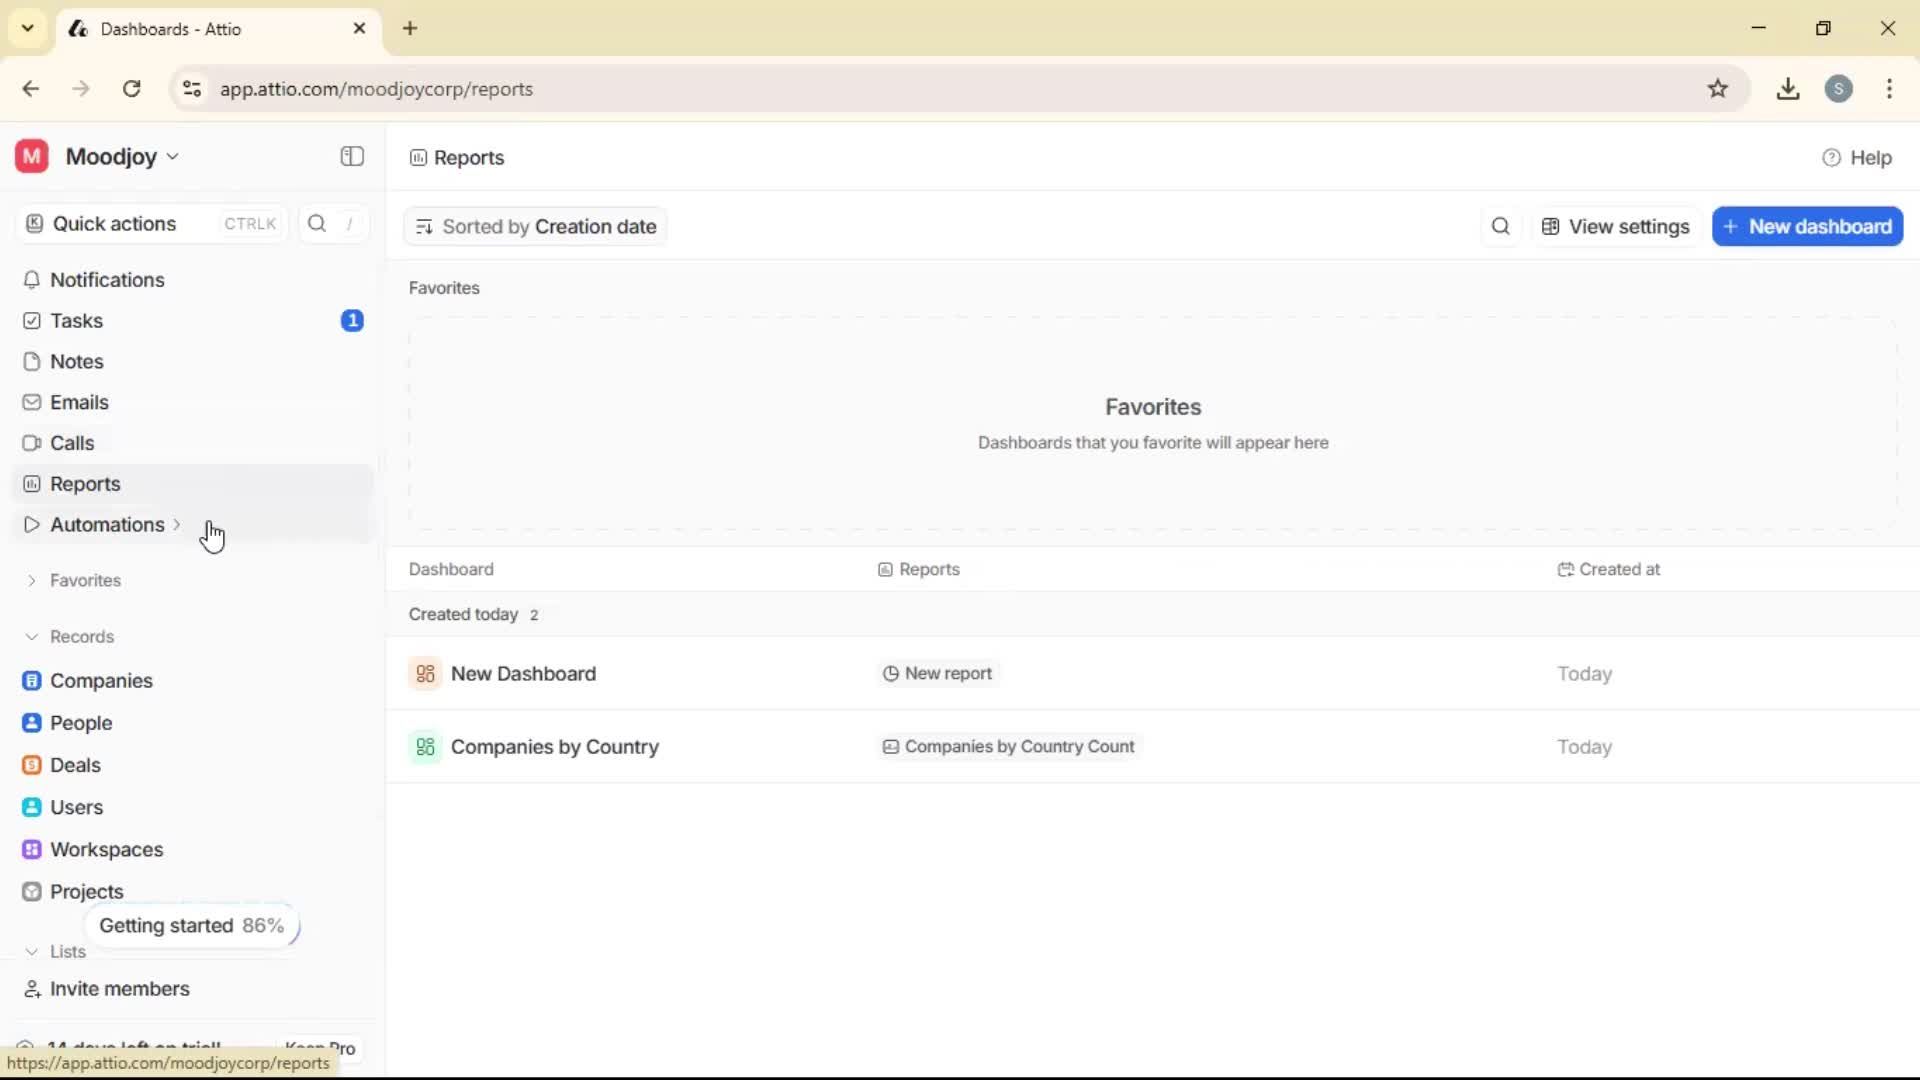Click the New dashboard button

pos(1807,226)
